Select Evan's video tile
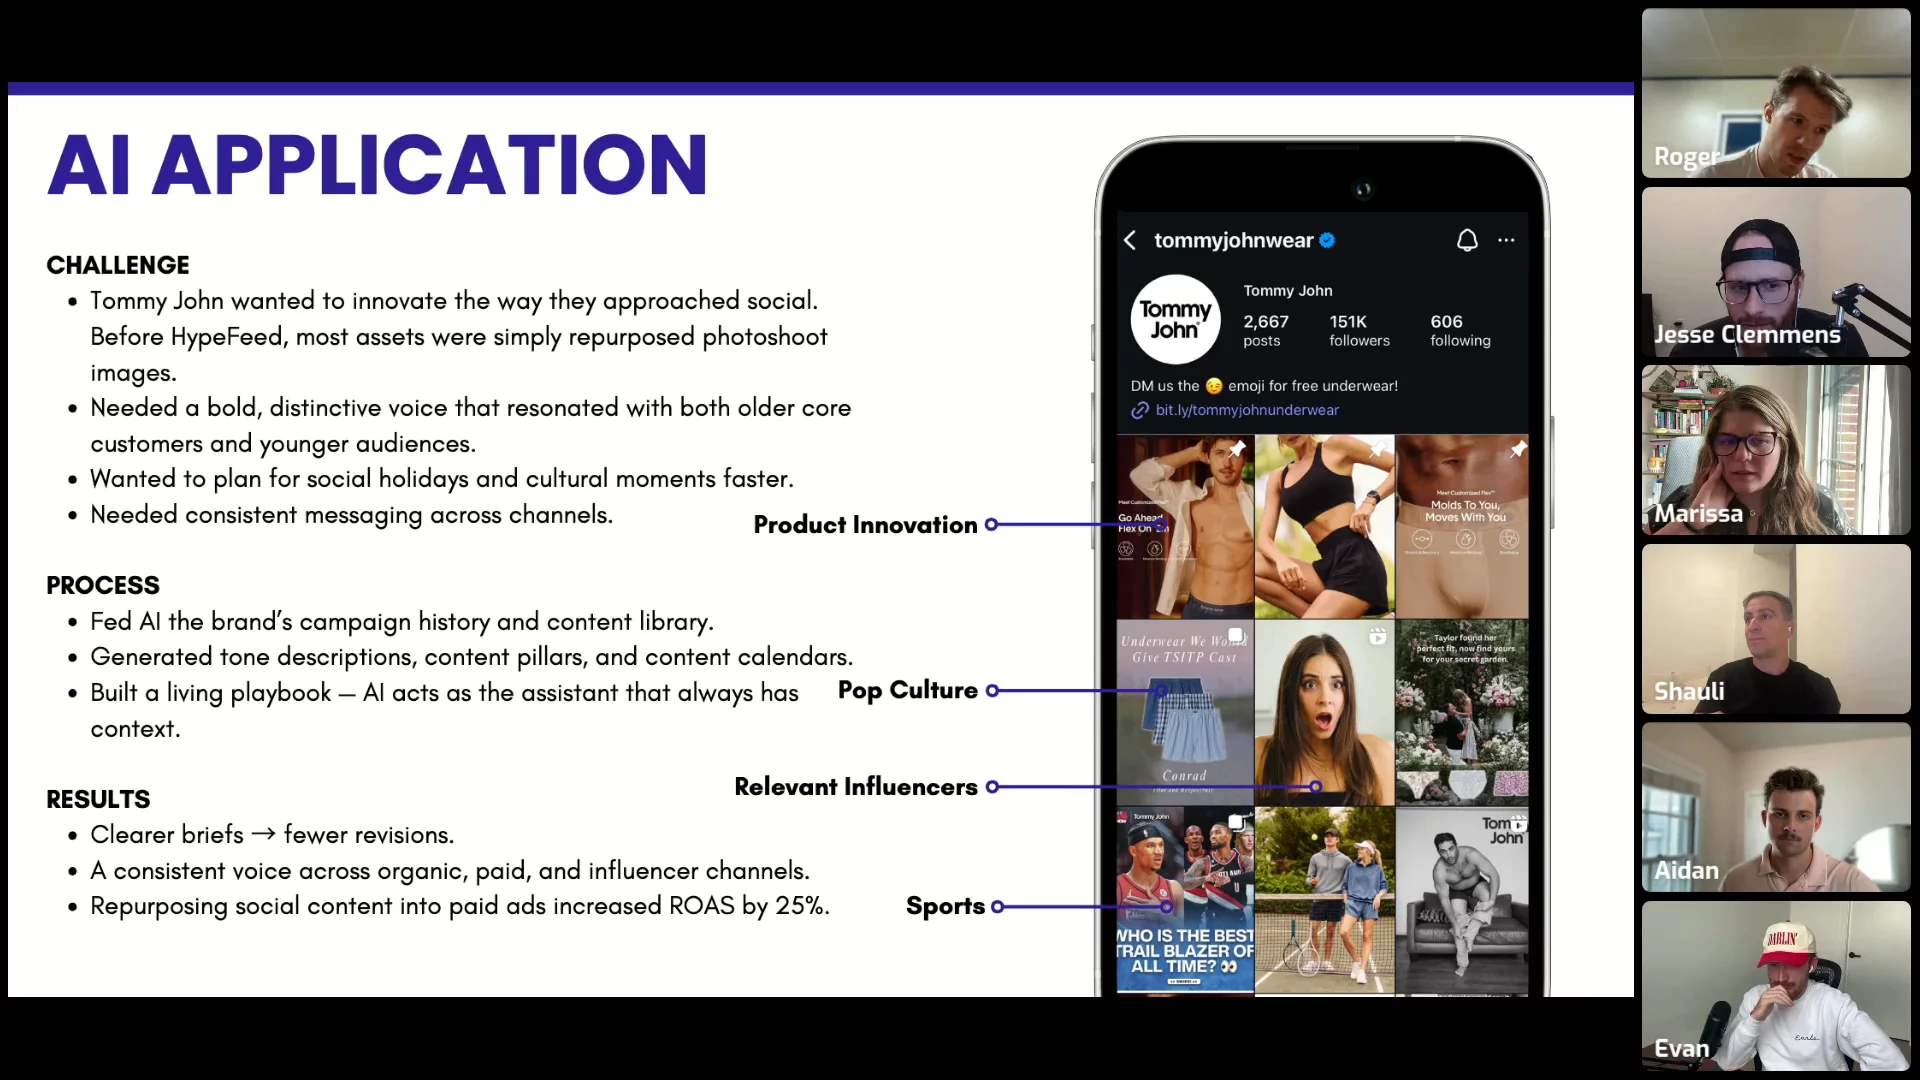The image size is (1920, 1080). (x=1775, y=985)
